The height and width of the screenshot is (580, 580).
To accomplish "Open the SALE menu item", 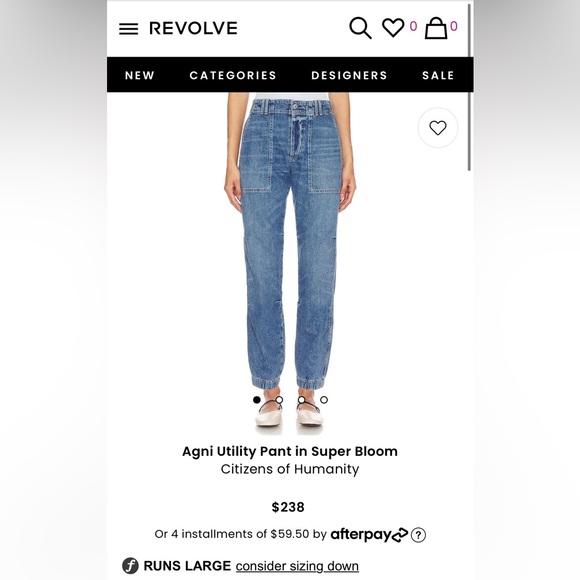I will click(438, 75).
